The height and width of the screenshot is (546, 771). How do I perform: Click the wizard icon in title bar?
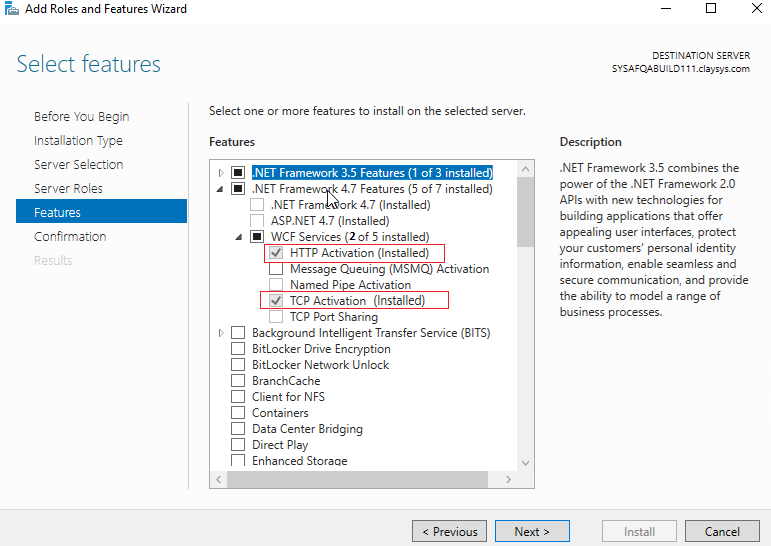[11, 8]
